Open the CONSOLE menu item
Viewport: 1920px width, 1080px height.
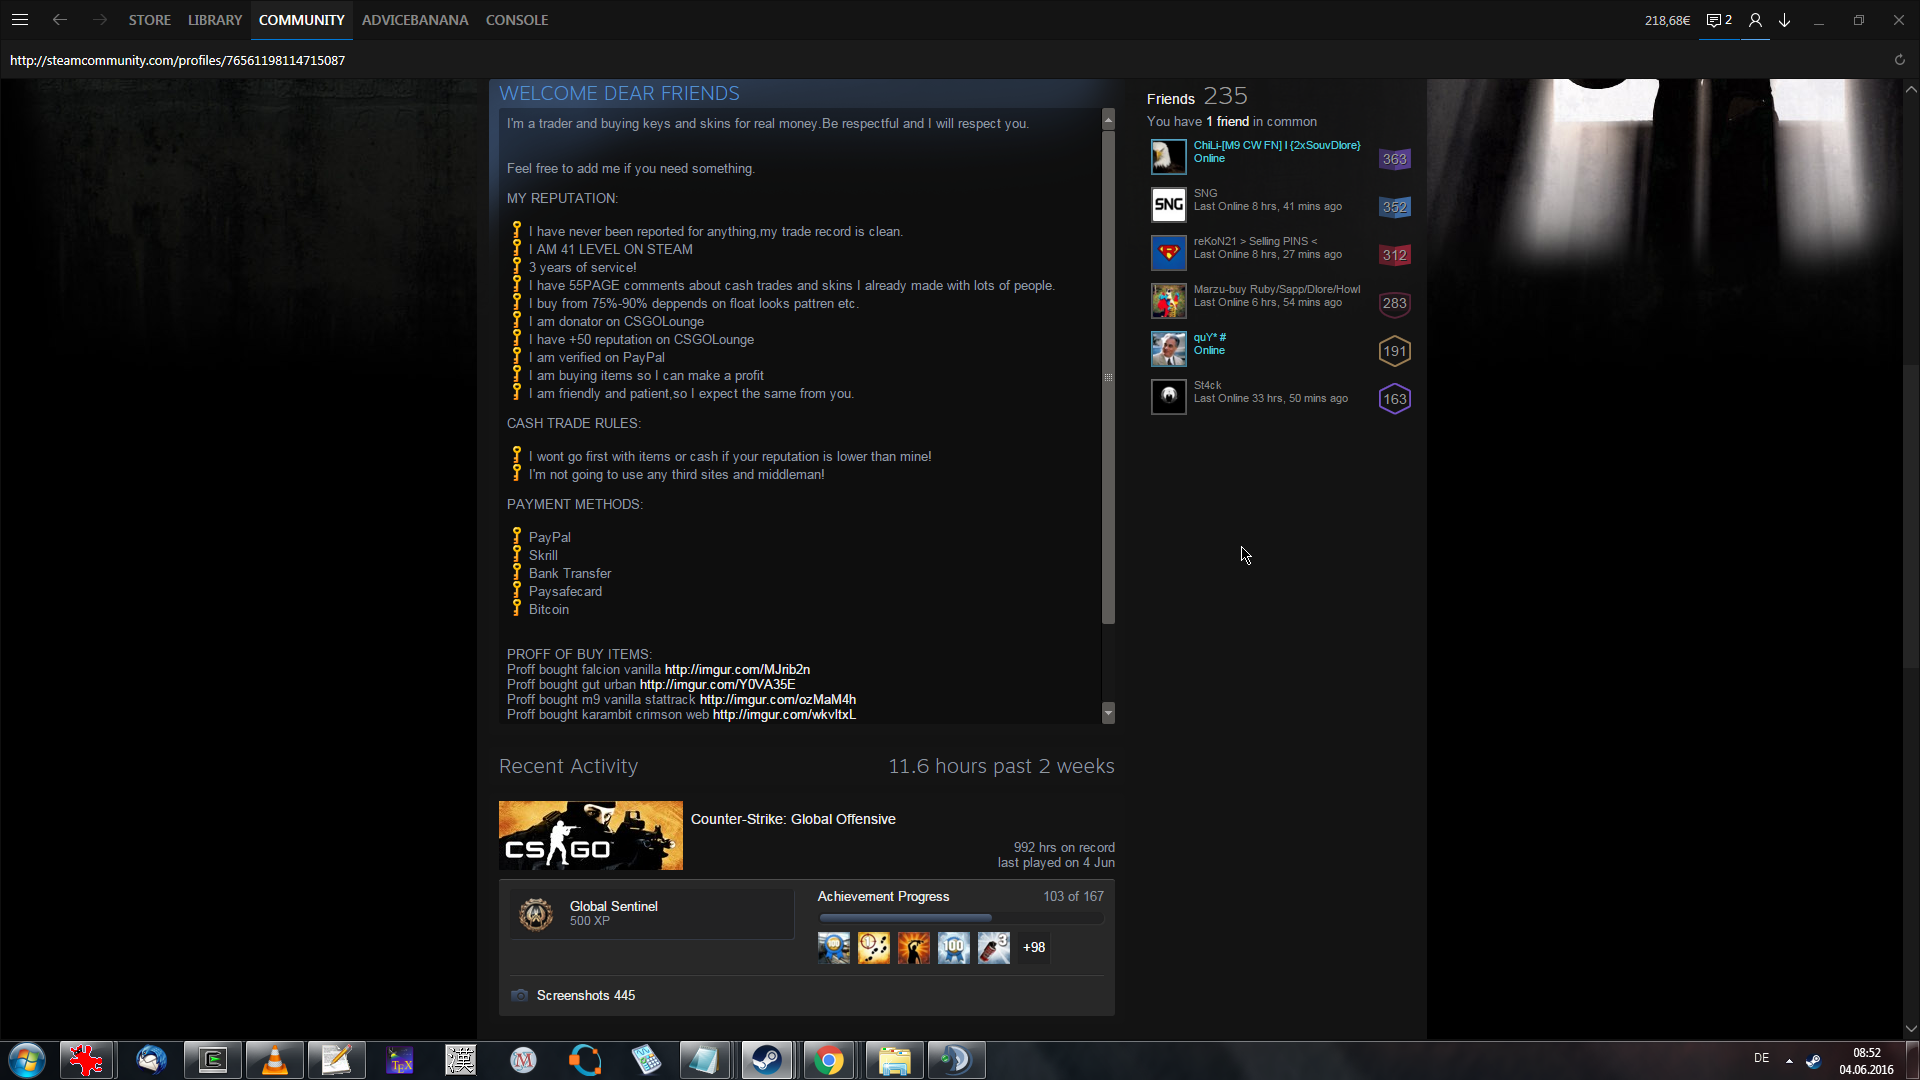[x=516, y=20]
